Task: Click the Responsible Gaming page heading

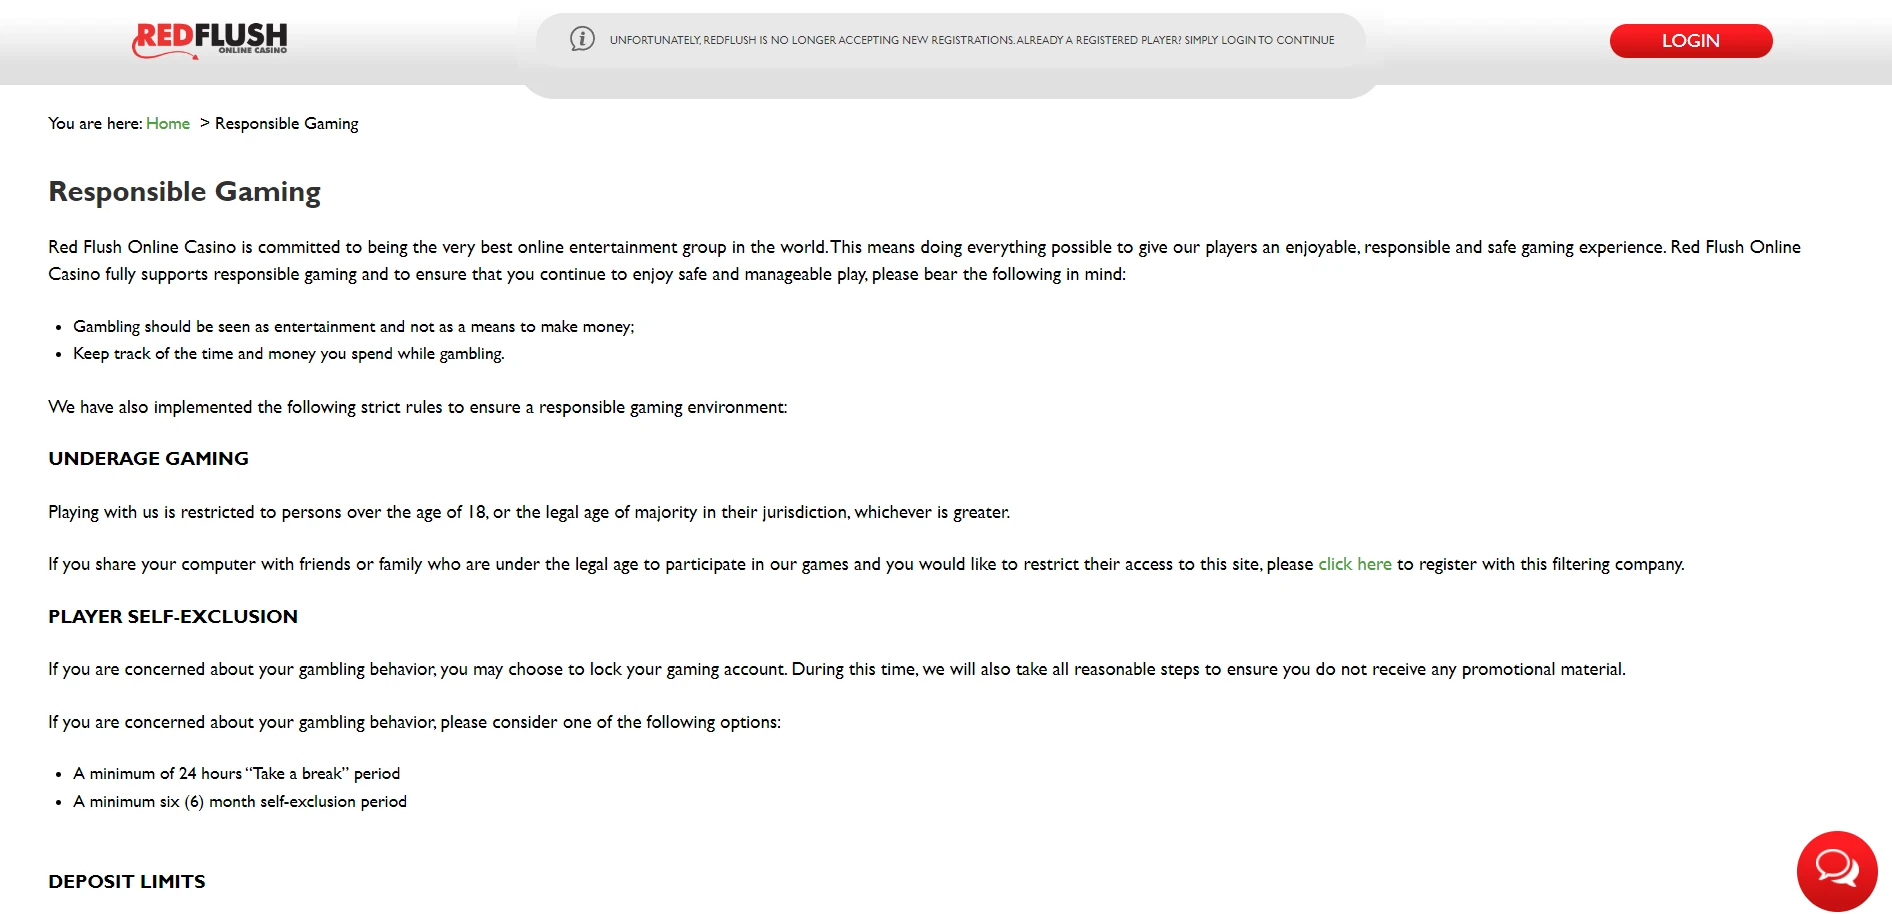Action: coord(185,192)
